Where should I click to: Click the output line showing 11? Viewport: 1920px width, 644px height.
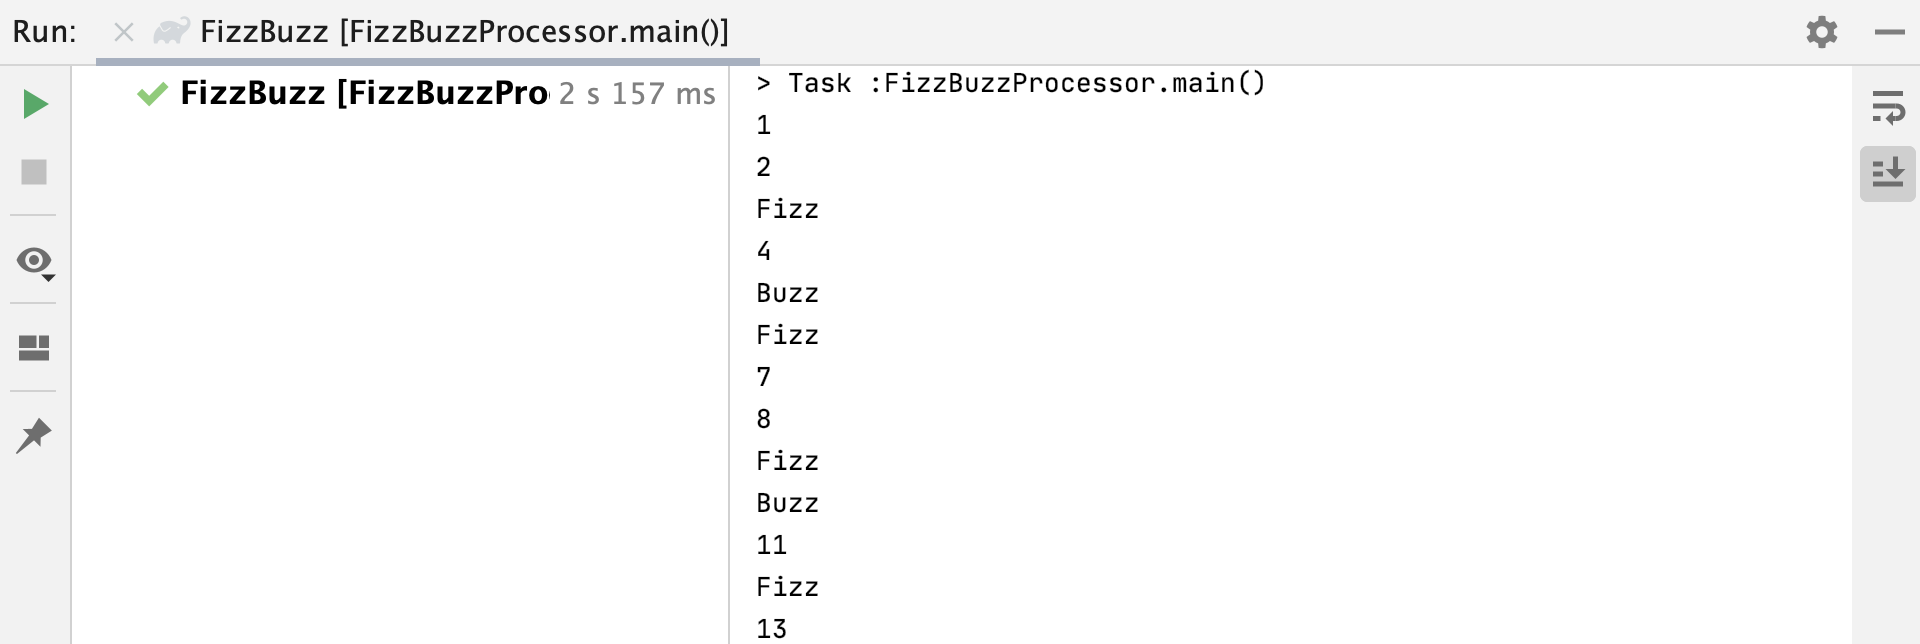(x=772, y=545)
